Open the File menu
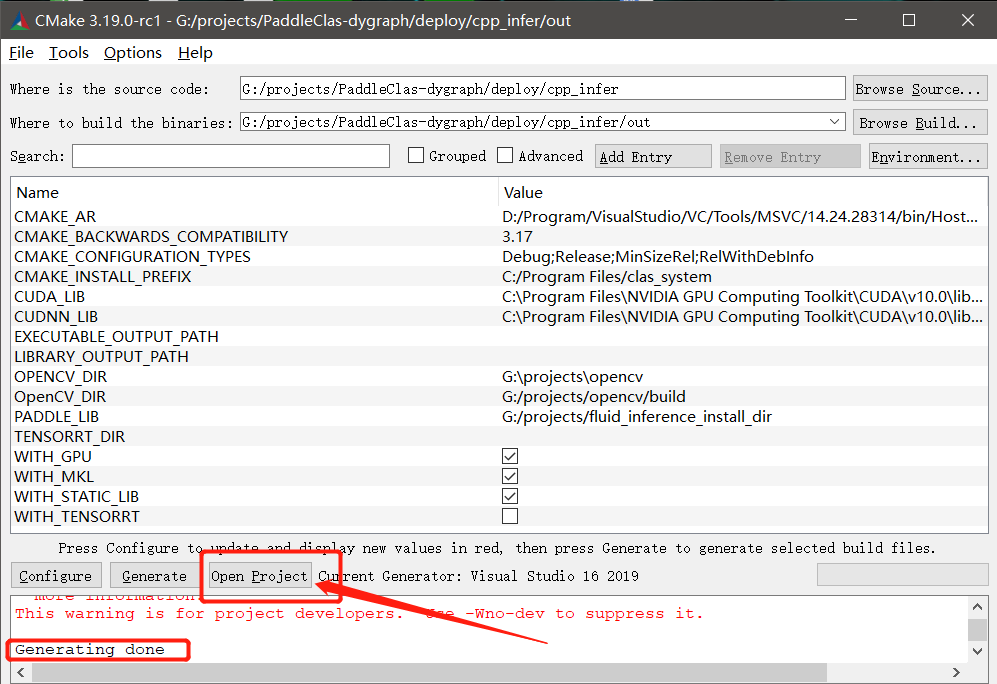The image size is (997, 684). point(20,52)
